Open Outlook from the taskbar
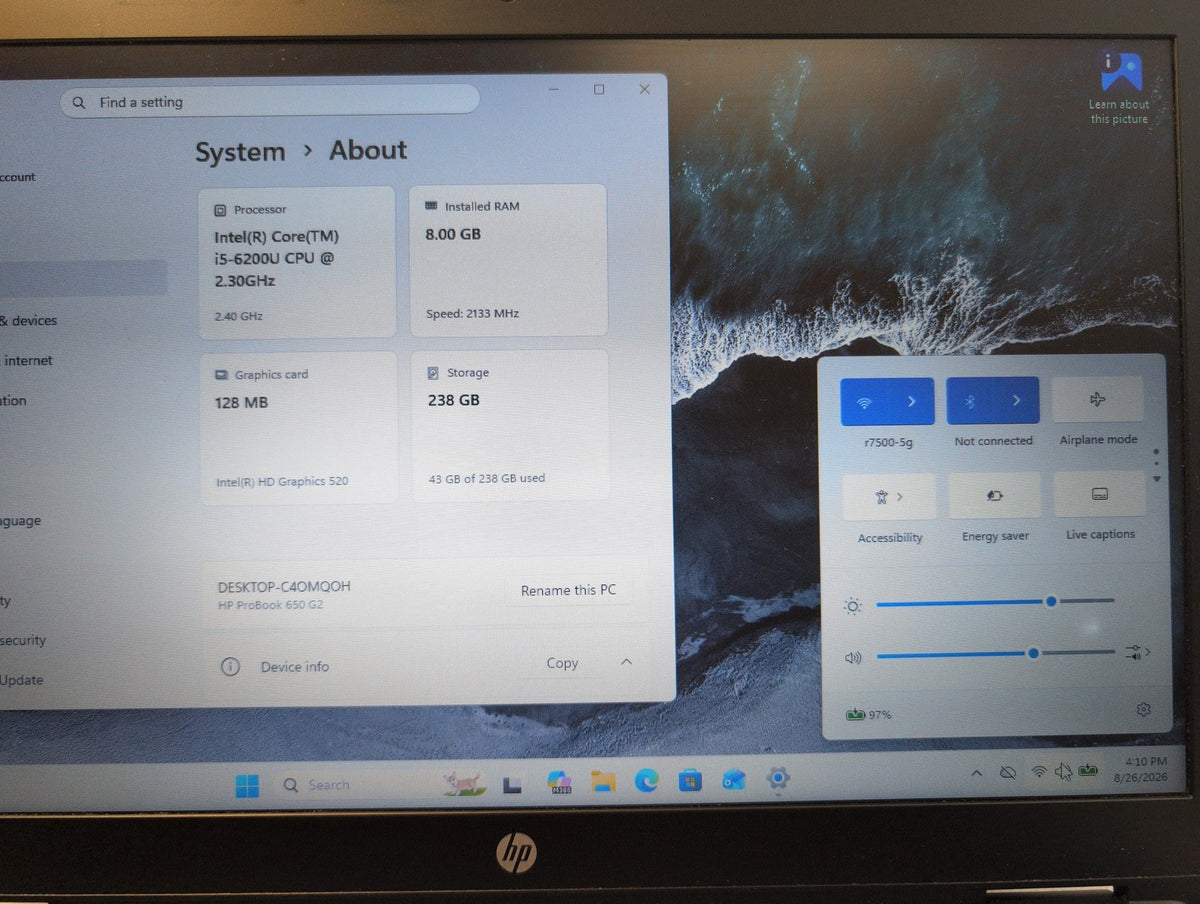 tap(734, 779)
